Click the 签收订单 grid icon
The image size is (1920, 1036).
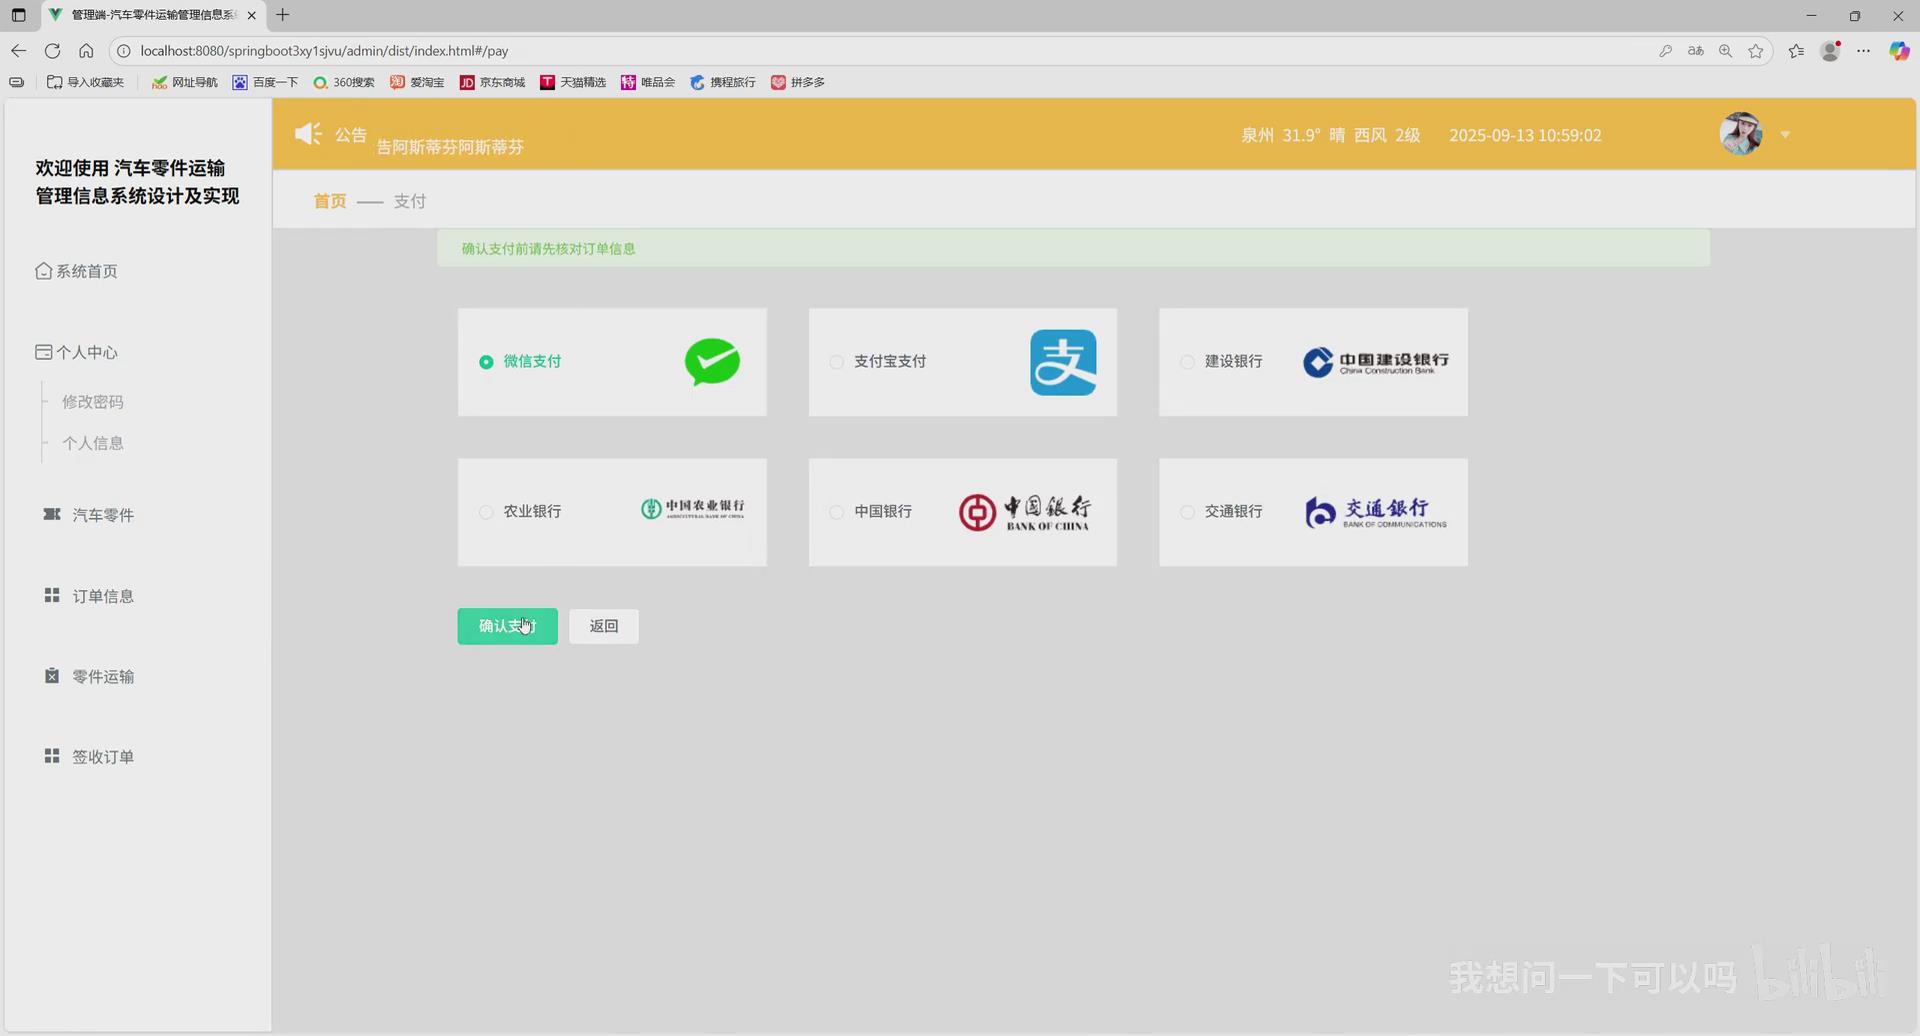tap(52, 756)
